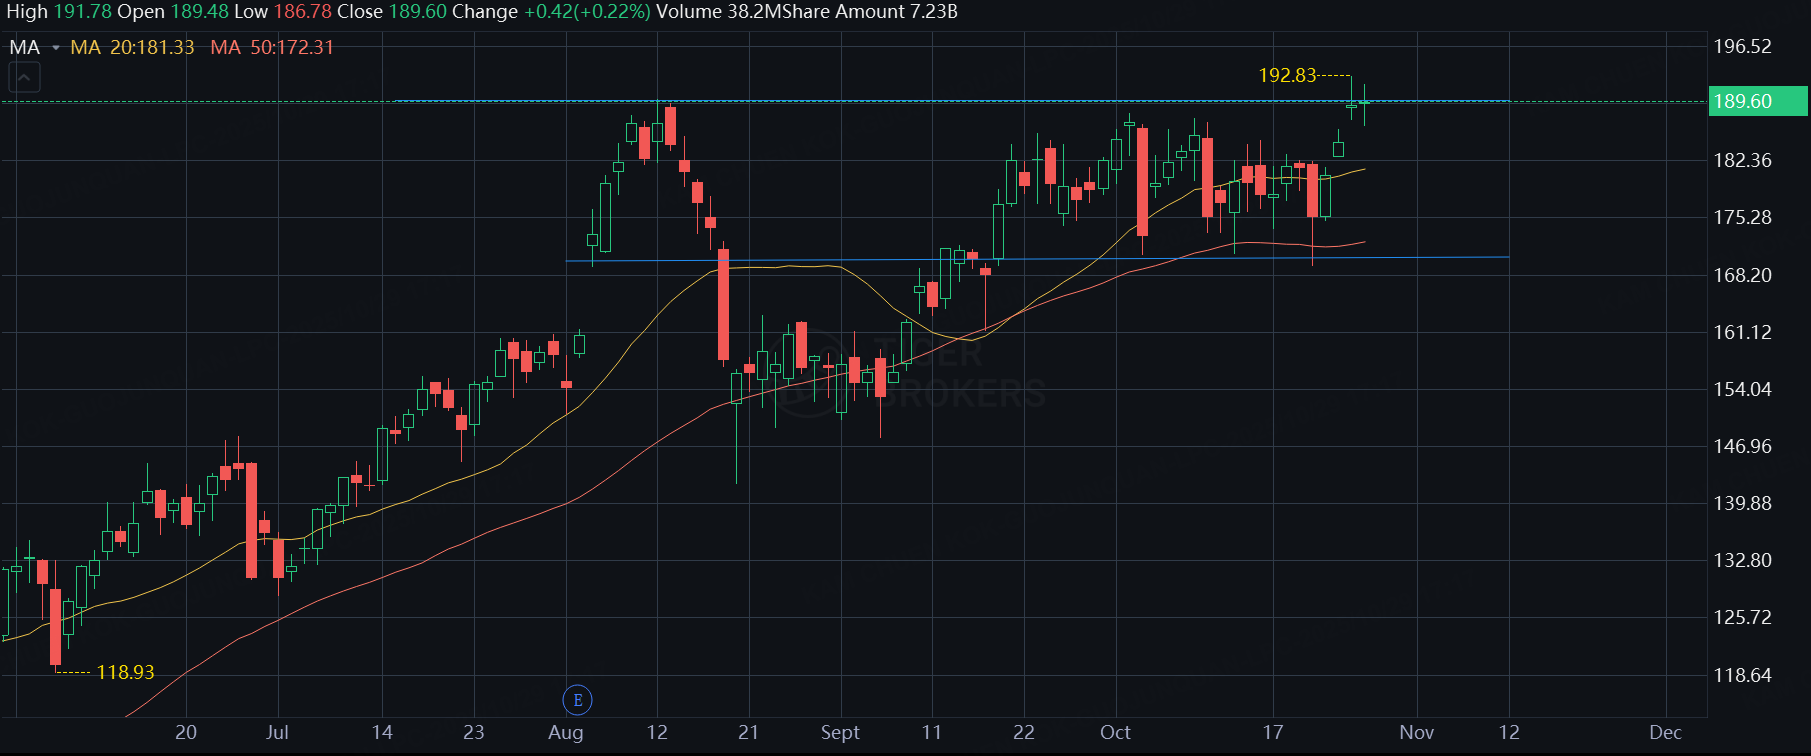Click the Sept date axis label
This screenshot has width=1811, height=756.
pos(840,733)
